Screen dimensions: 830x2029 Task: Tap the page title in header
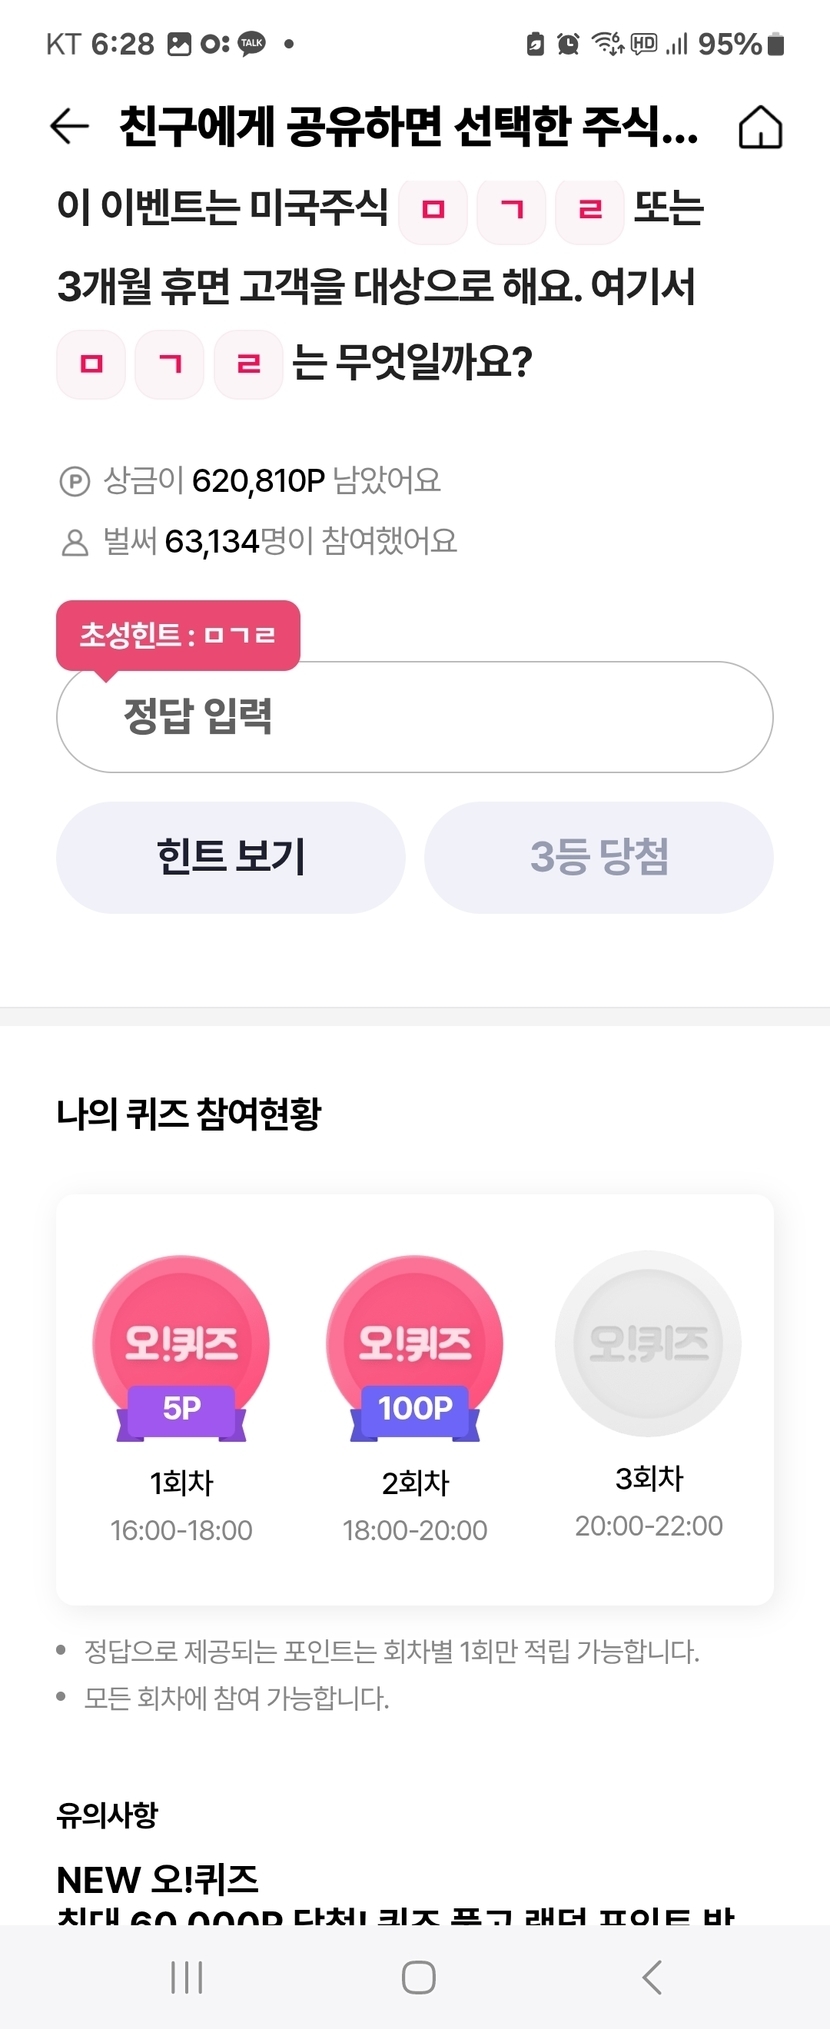[408, 127]
